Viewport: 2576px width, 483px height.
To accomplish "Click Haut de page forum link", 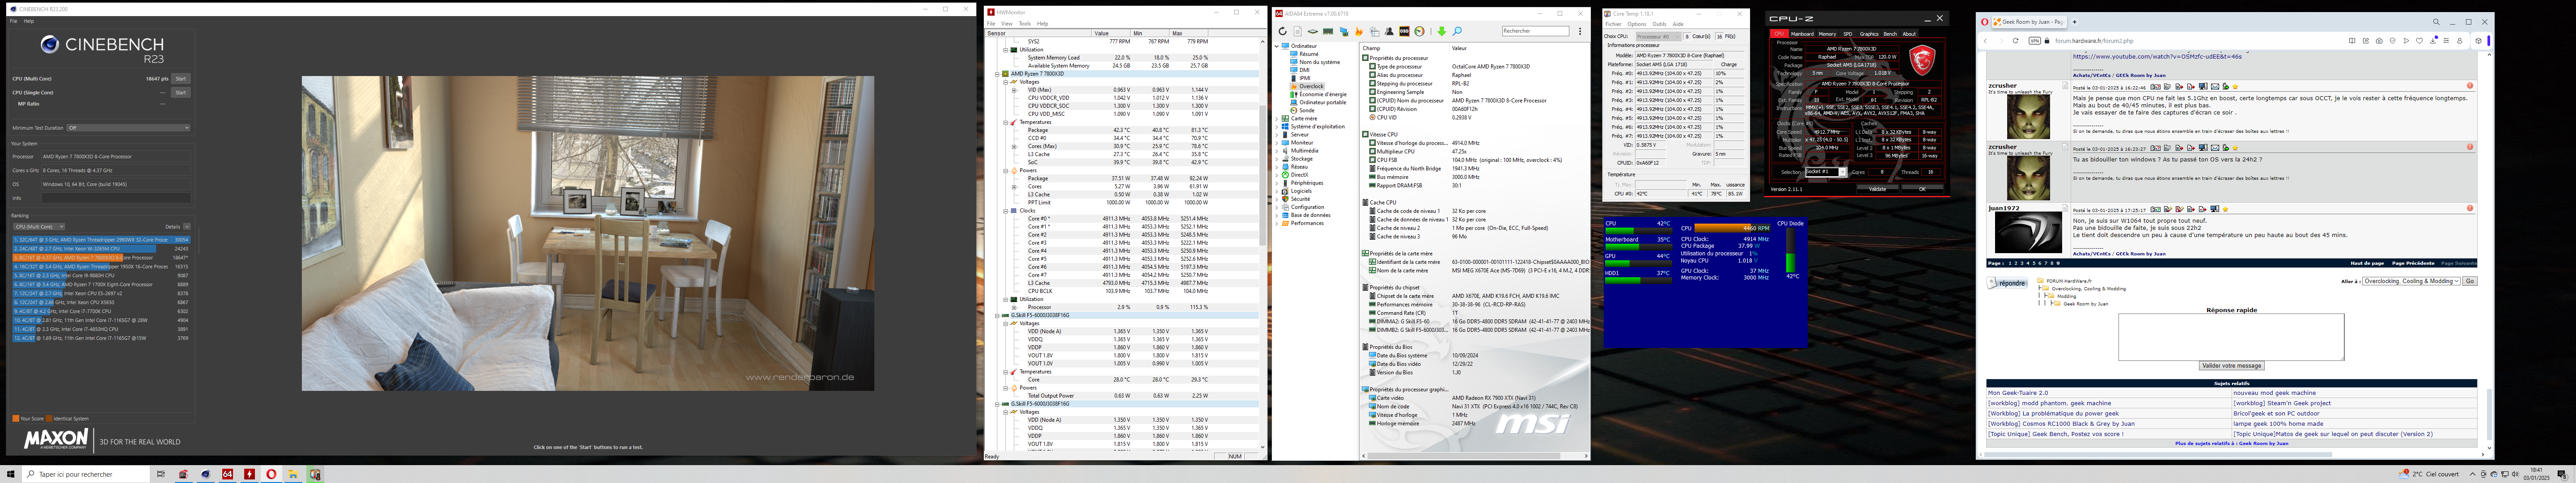I will click(2367, 263).
